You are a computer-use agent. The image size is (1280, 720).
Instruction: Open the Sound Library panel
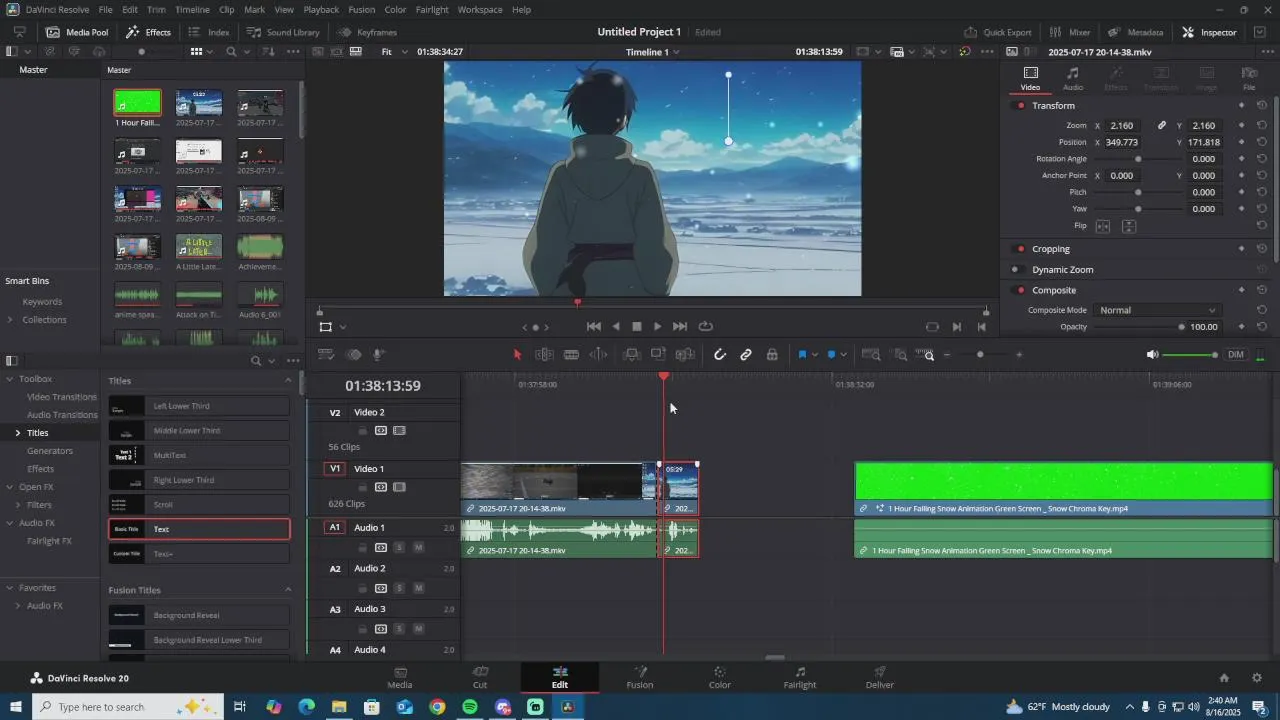tap(283, 32)
